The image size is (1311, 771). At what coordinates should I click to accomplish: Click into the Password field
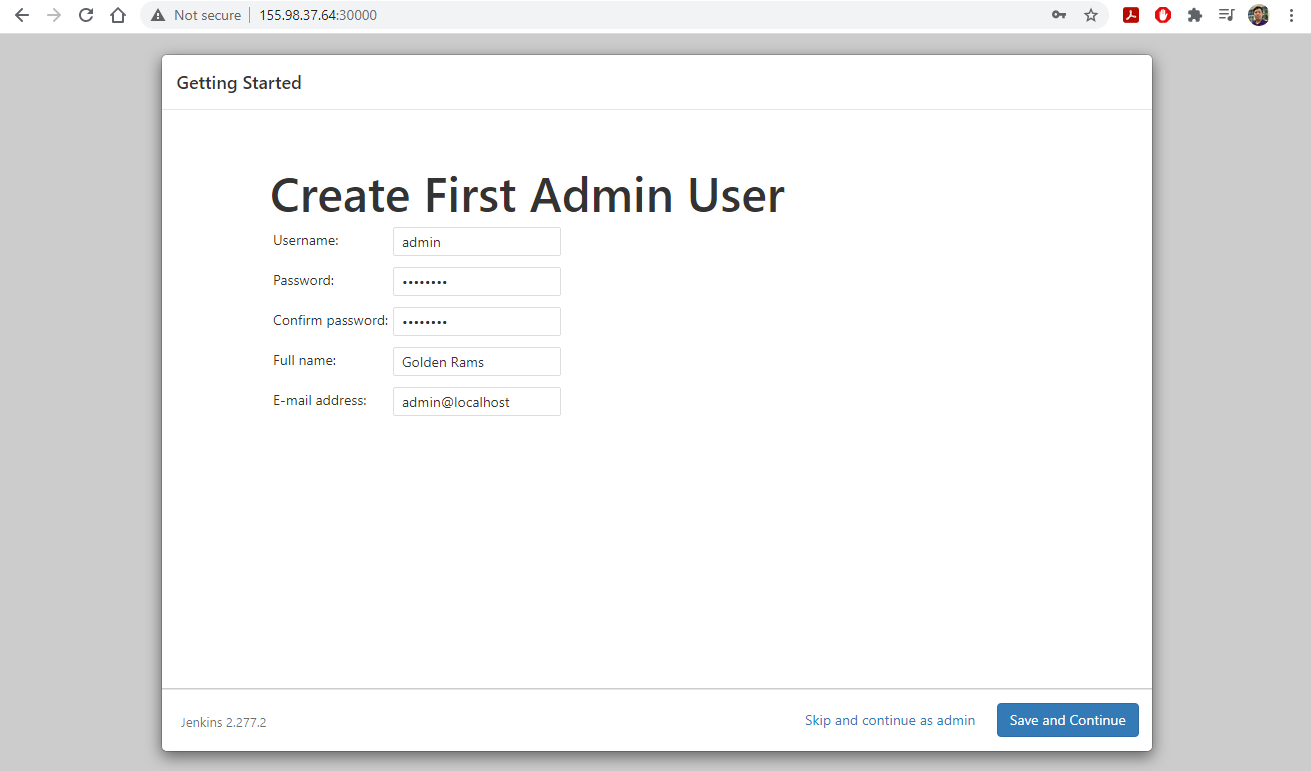476,282
